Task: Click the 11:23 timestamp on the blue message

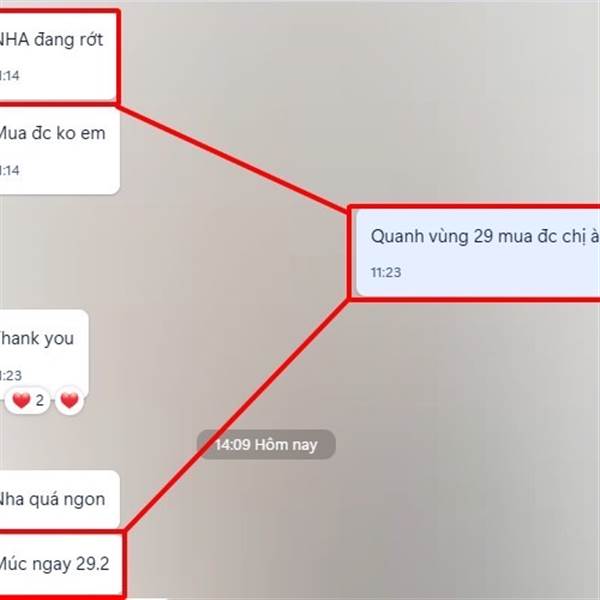Action: pos(386,272)
